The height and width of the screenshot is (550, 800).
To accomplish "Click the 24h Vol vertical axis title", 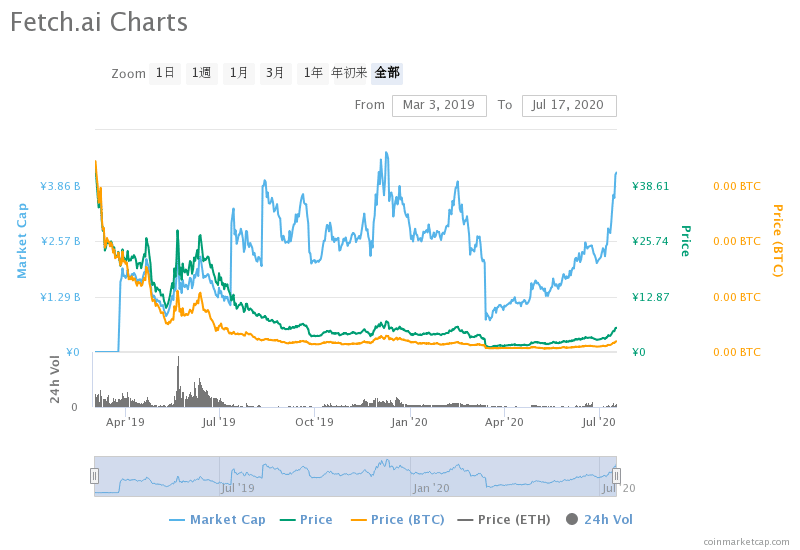I will pyautogui.click(x=55, y=380).
